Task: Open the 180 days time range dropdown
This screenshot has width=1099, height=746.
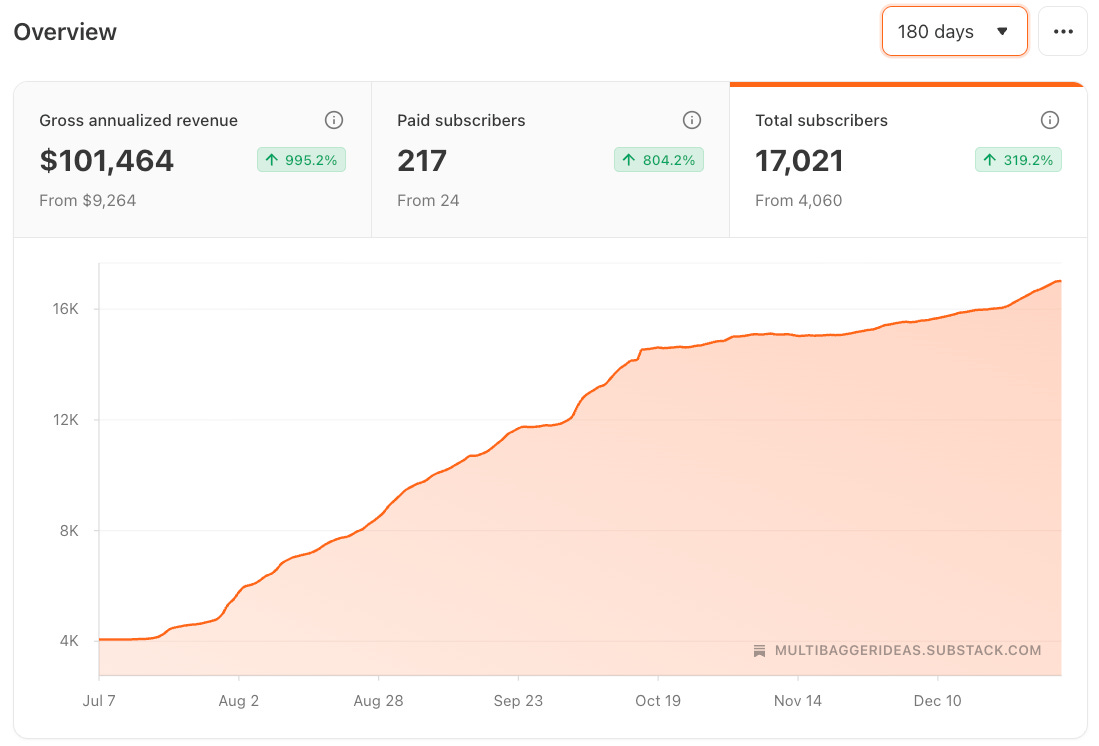Action: pyautogui.click(x=954, y=31)
